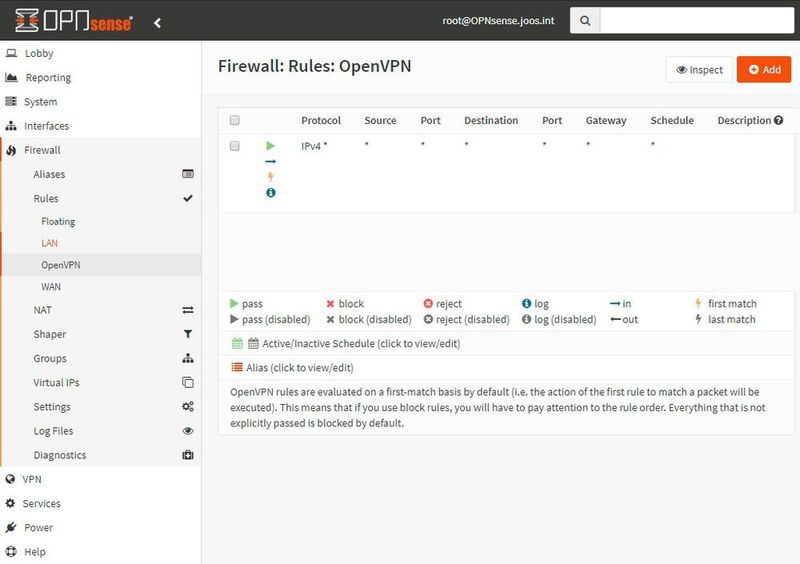Click the green active schedule calendar icon
Image resolution: width=800 pixels, height=564 pixels.
237,343
